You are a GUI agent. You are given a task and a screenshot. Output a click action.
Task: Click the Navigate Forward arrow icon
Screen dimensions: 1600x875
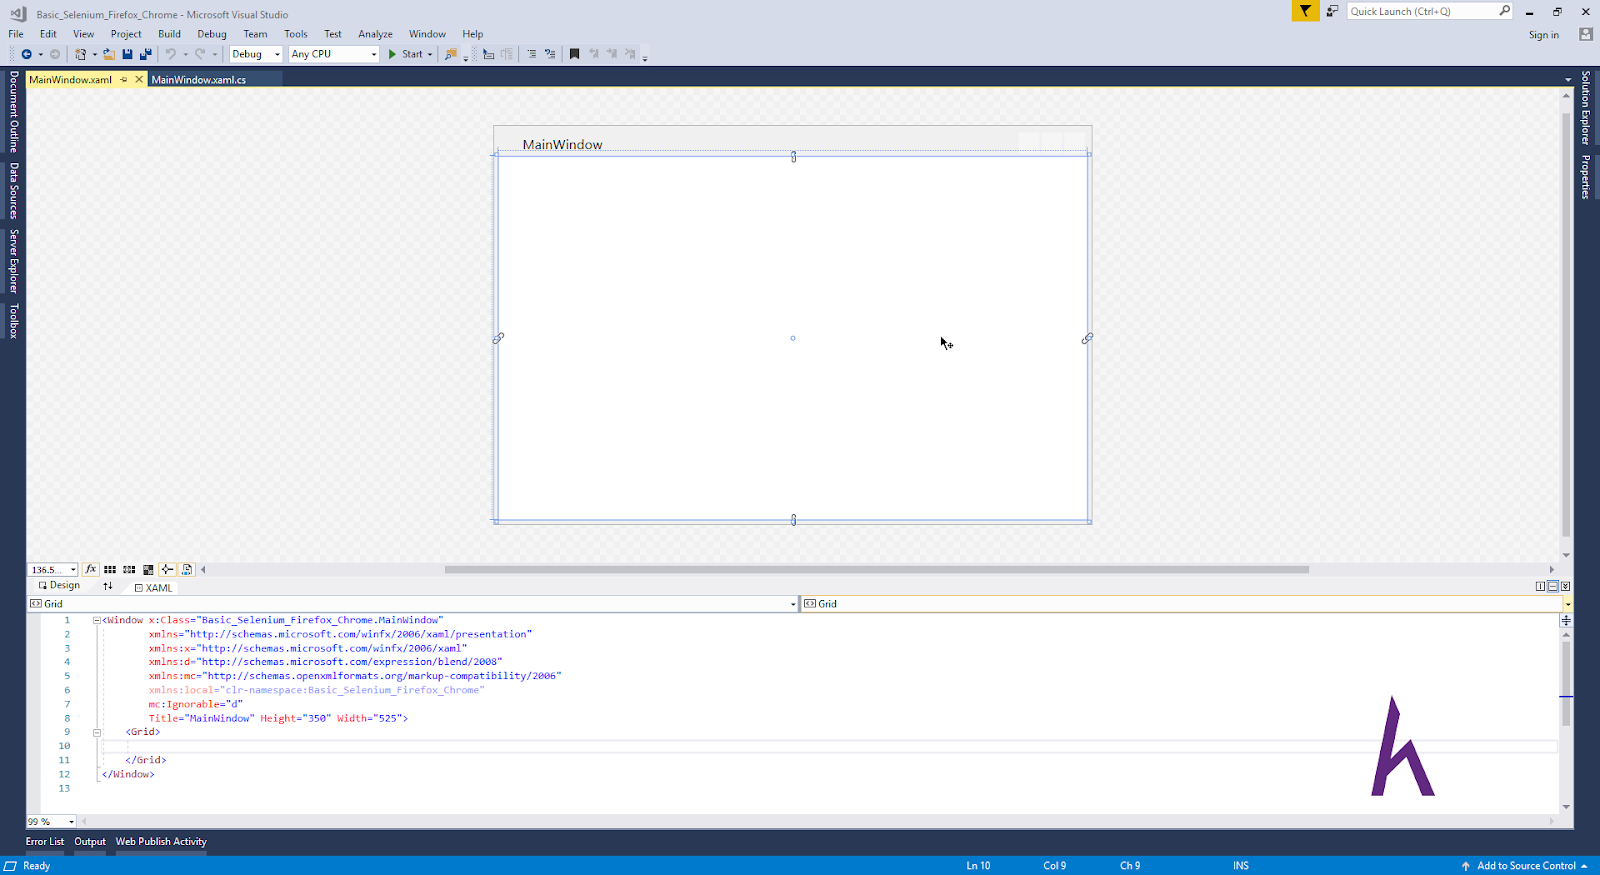(x=55, y=54)
